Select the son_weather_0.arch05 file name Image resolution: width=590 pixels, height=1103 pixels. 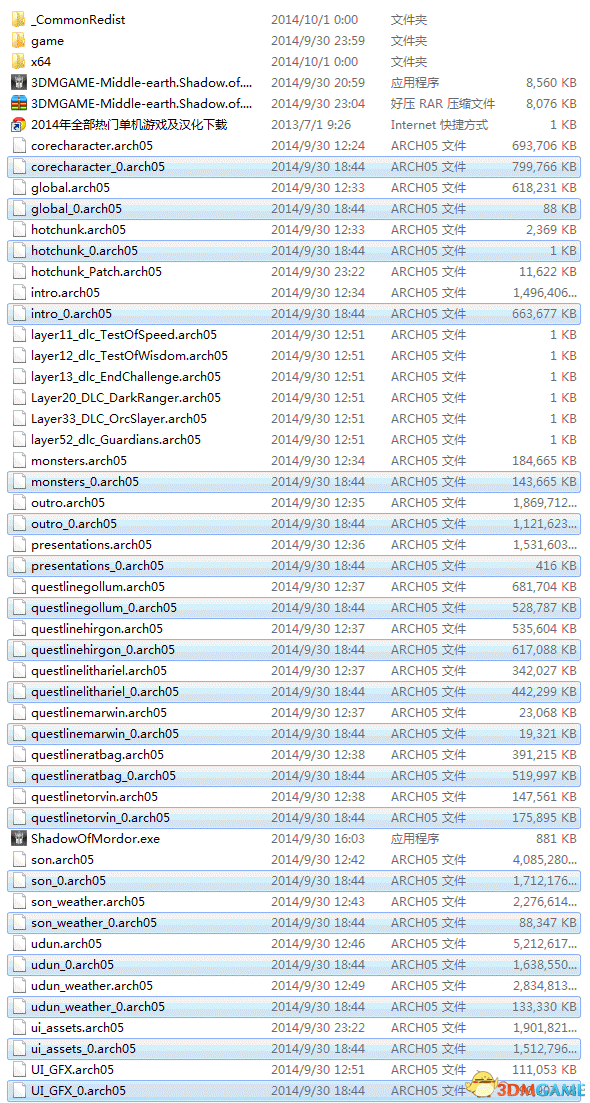(x=94, y=923)
